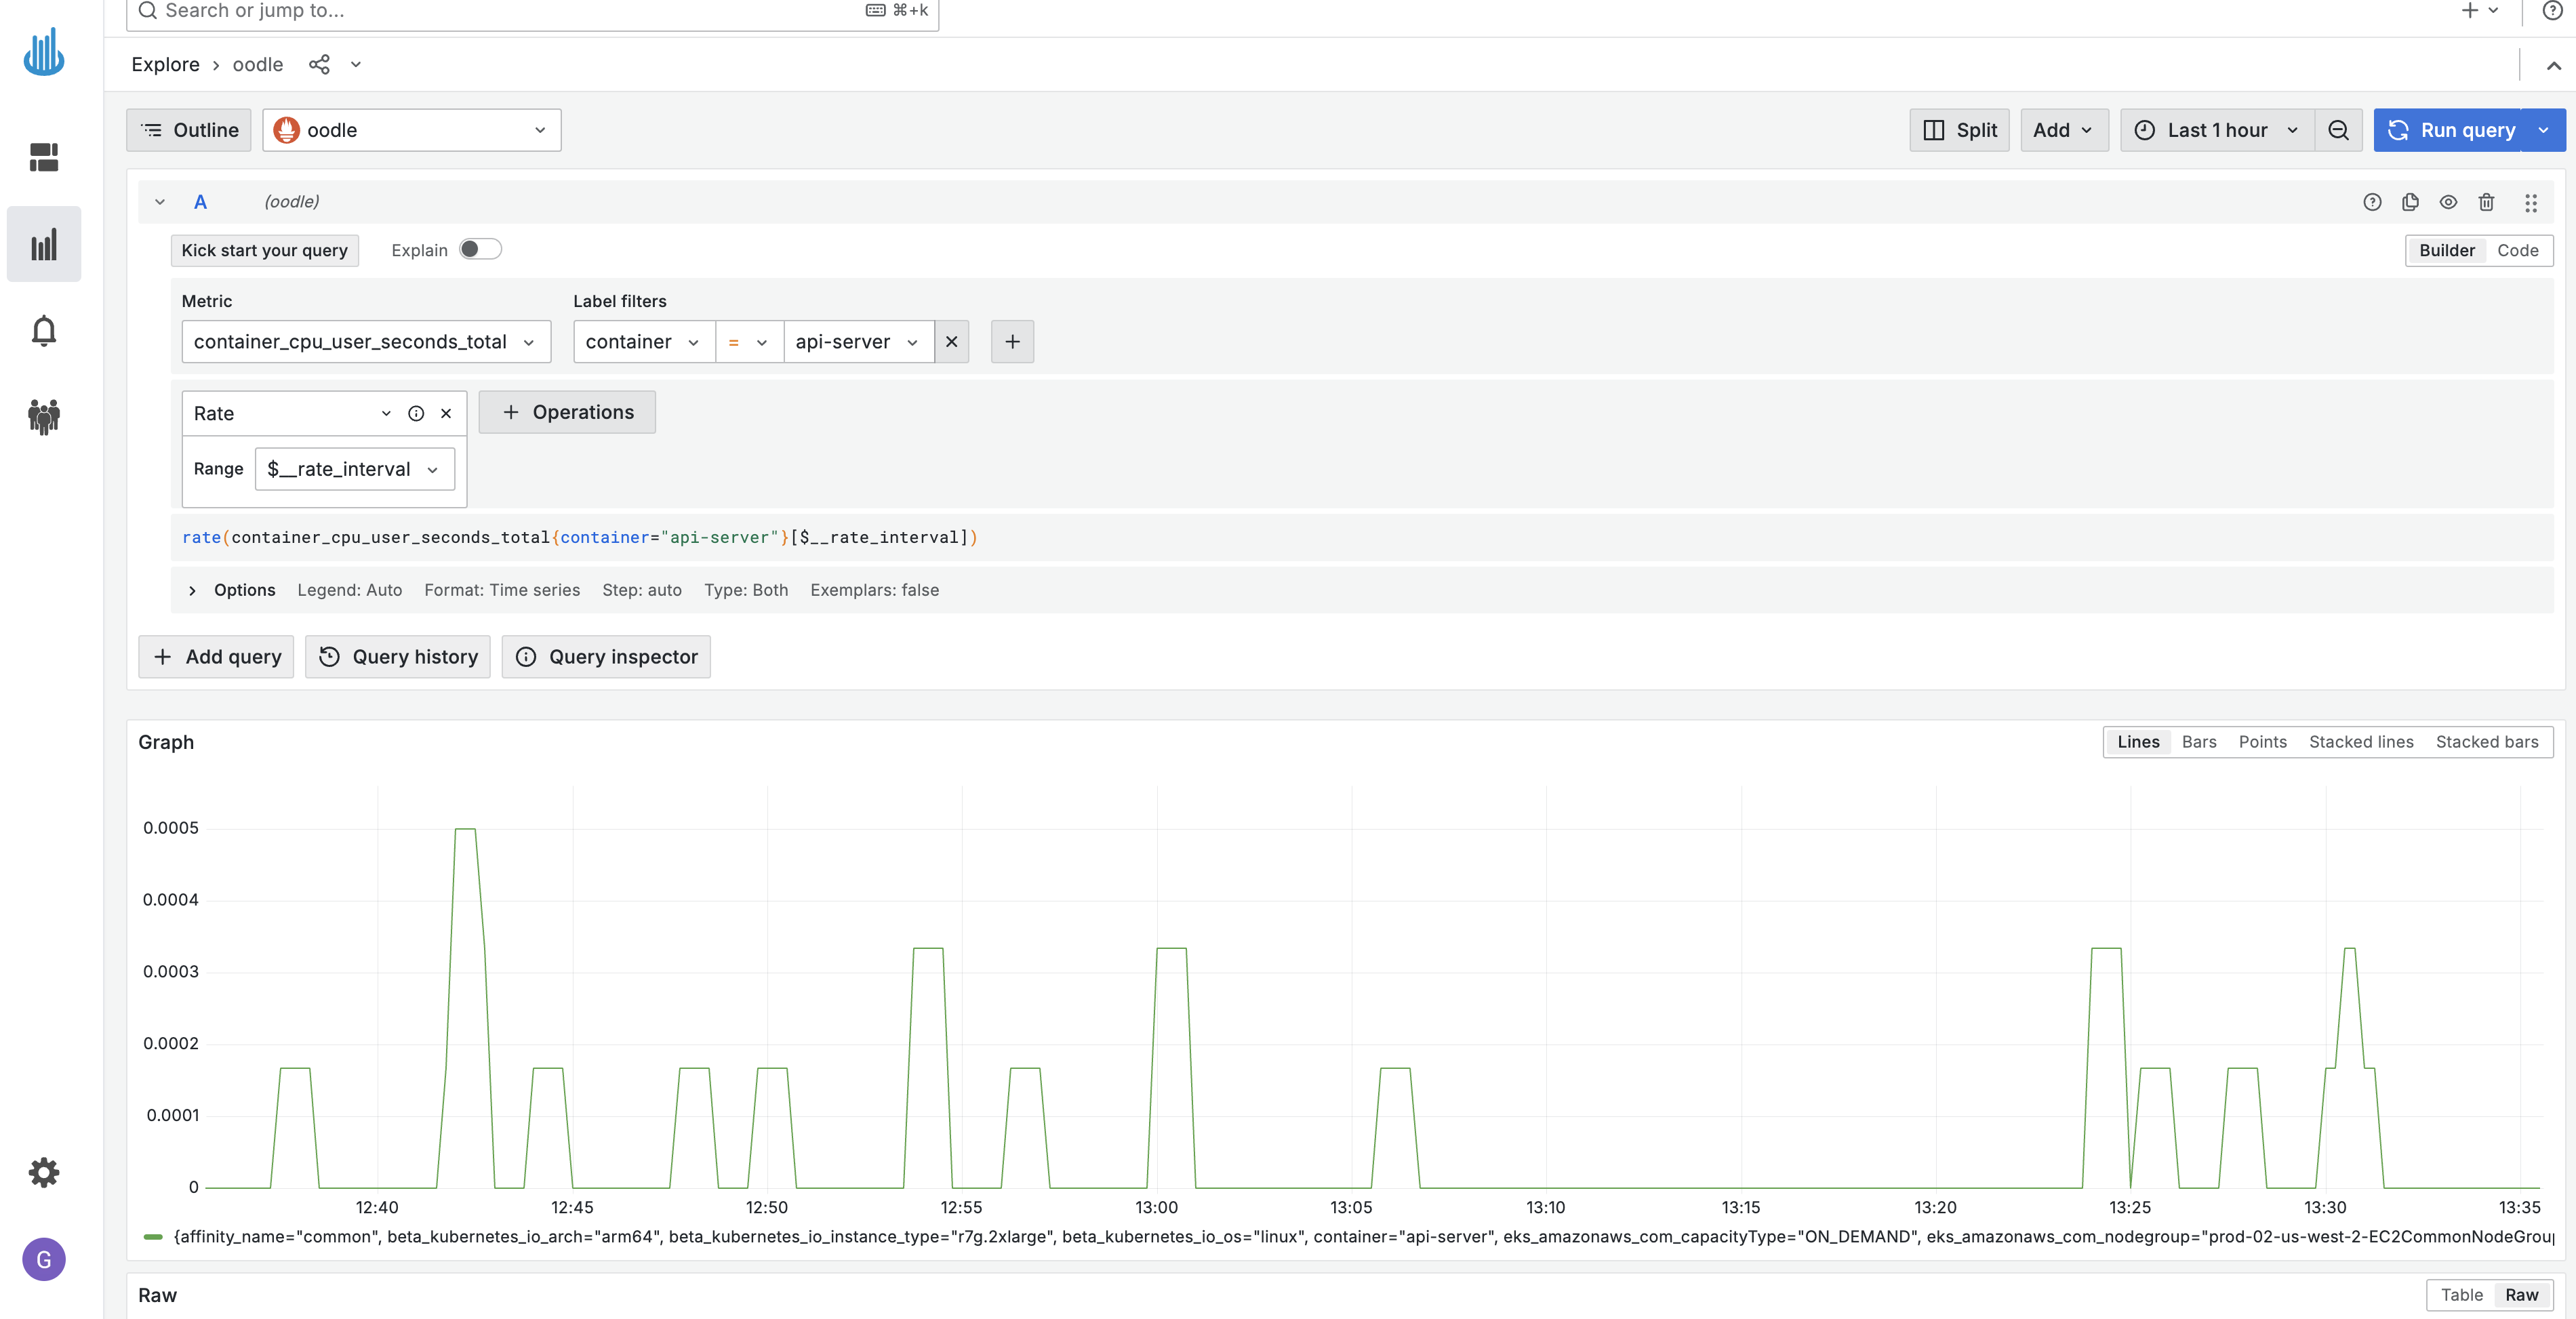Click Kick start your query
This screenshot has width=2576, height=1319.
click(264, 251)
